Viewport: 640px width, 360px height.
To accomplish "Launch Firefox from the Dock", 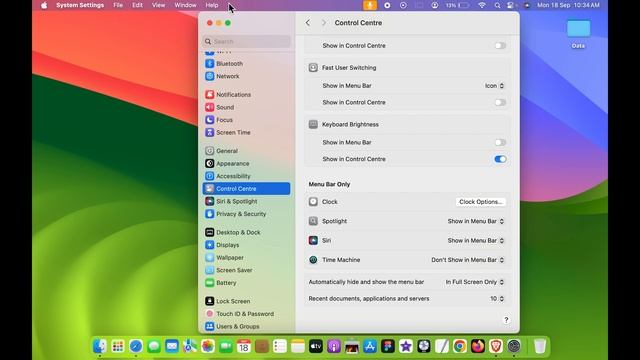I will (x=478, y=346).
